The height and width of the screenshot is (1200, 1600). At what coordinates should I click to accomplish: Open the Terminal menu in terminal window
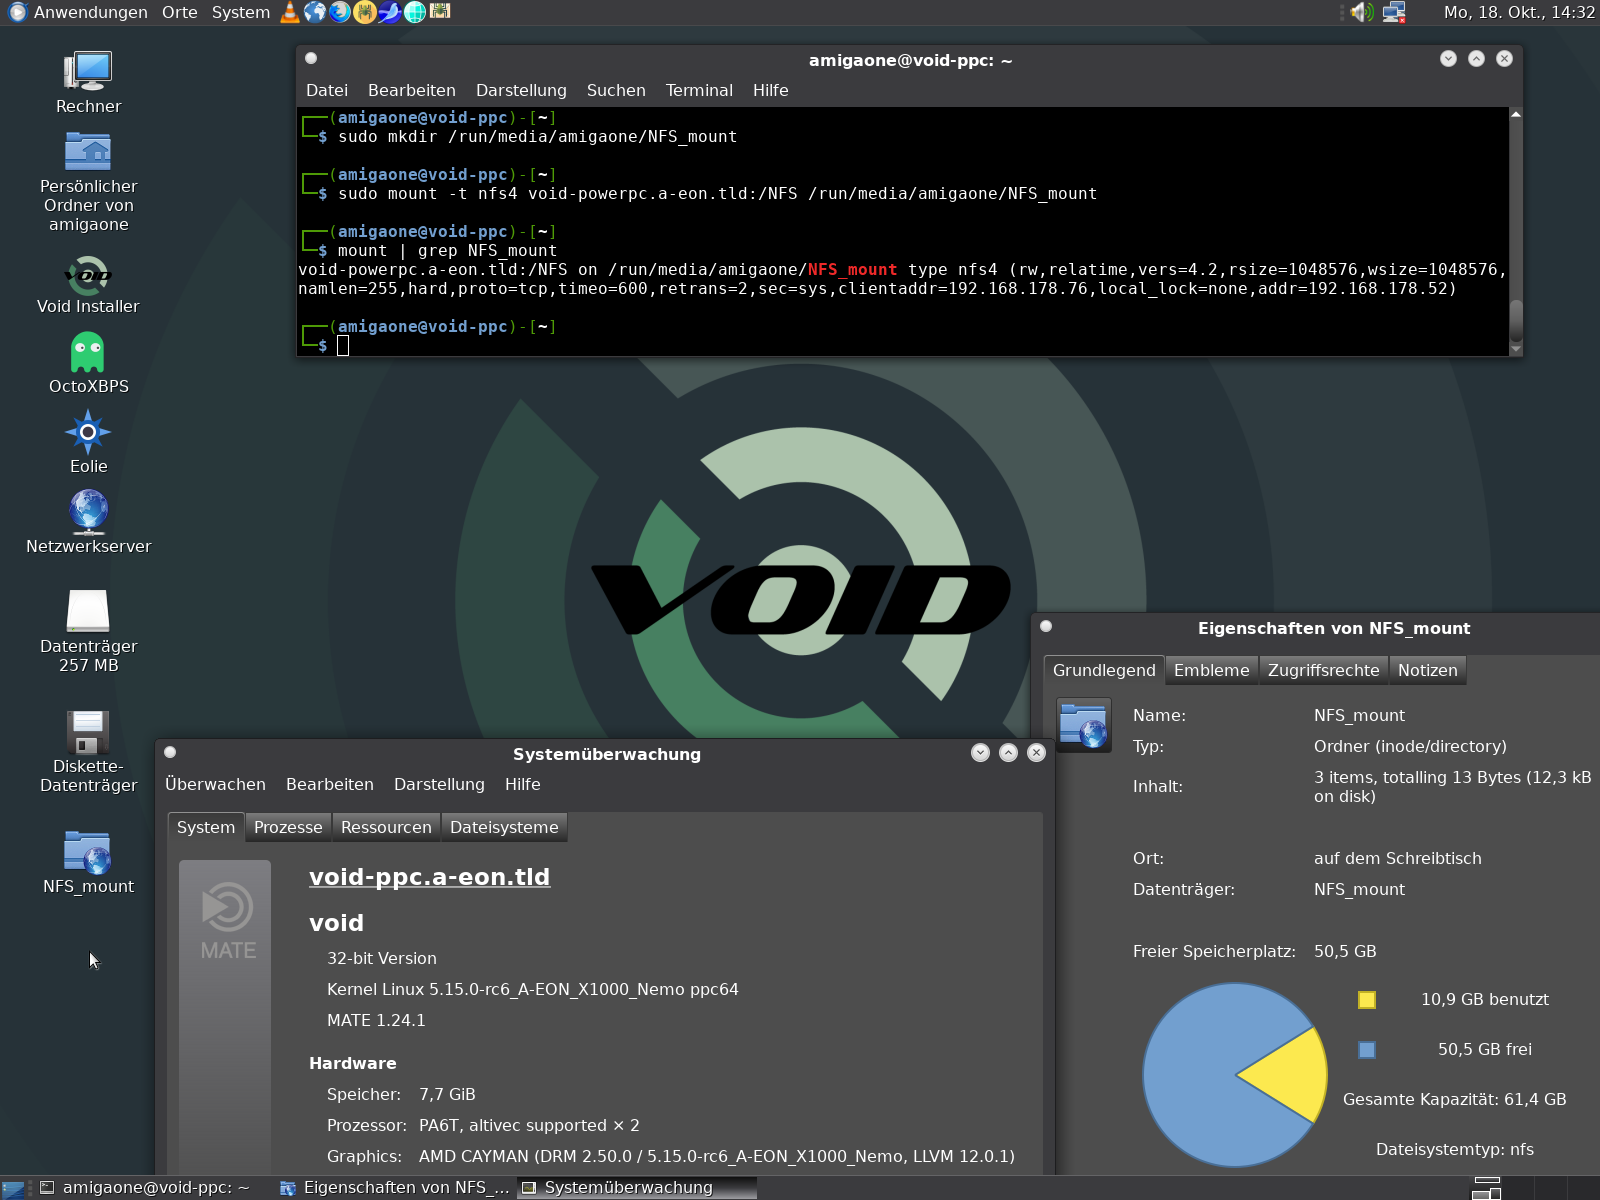[699, 90]
